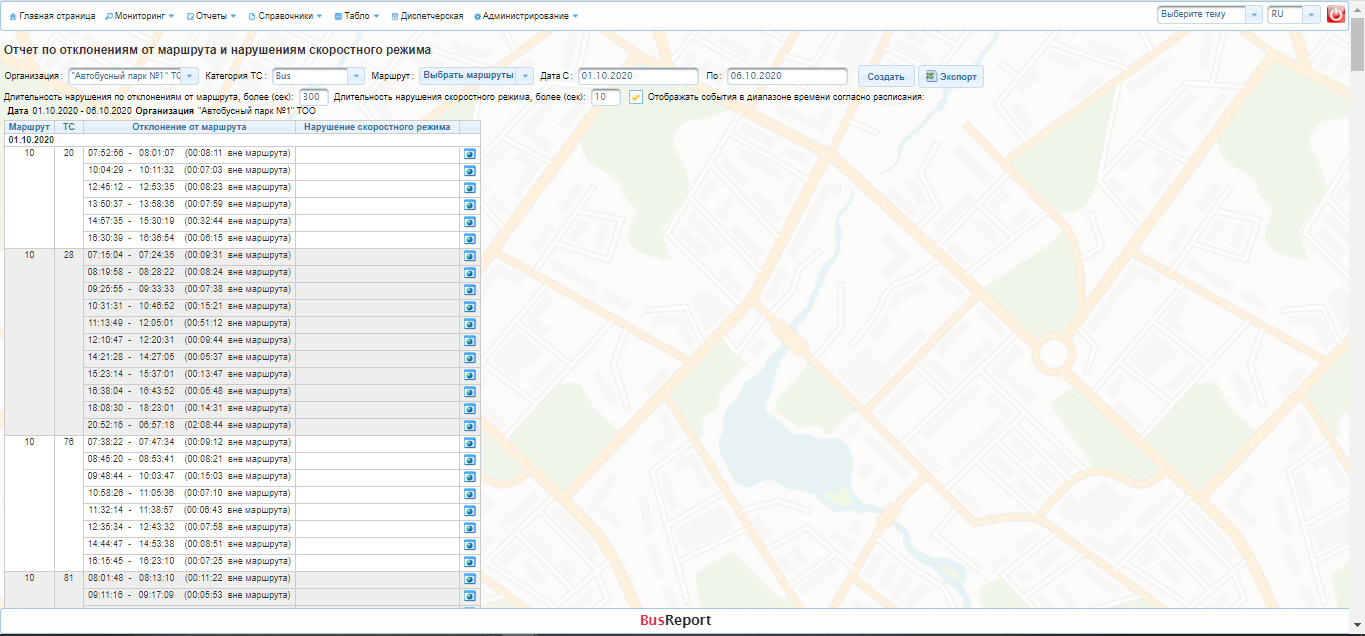Show map for the 11:13:49 deviation row
Screen dimensions: 1365x636
(x=470, y=324)
